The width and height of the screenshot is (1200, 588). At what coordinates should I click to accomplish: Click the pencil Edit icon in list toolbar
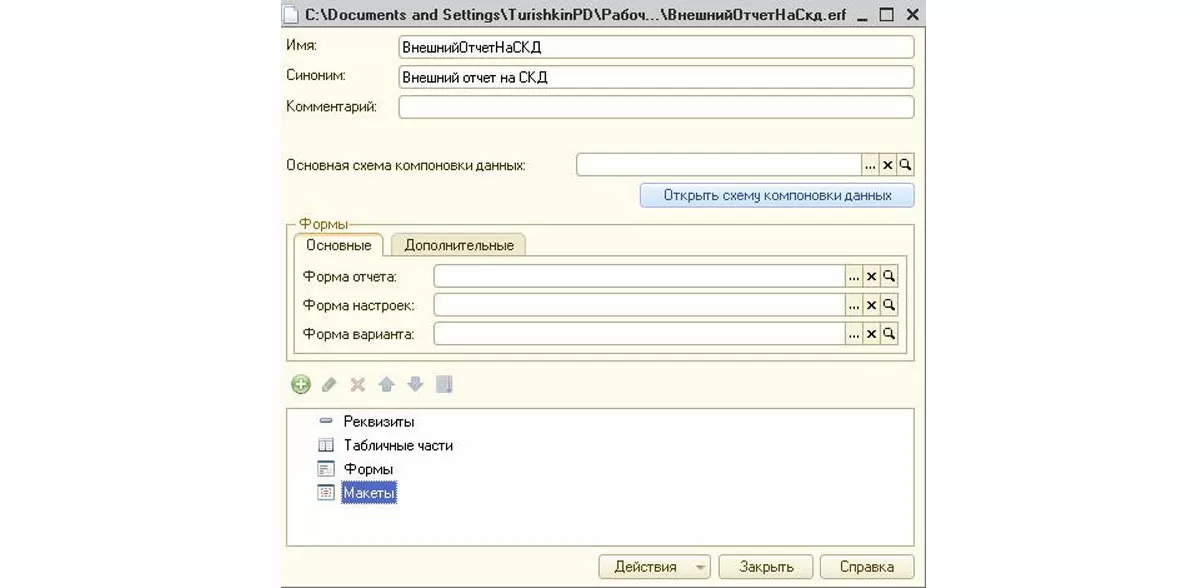[x=329, y=384]
